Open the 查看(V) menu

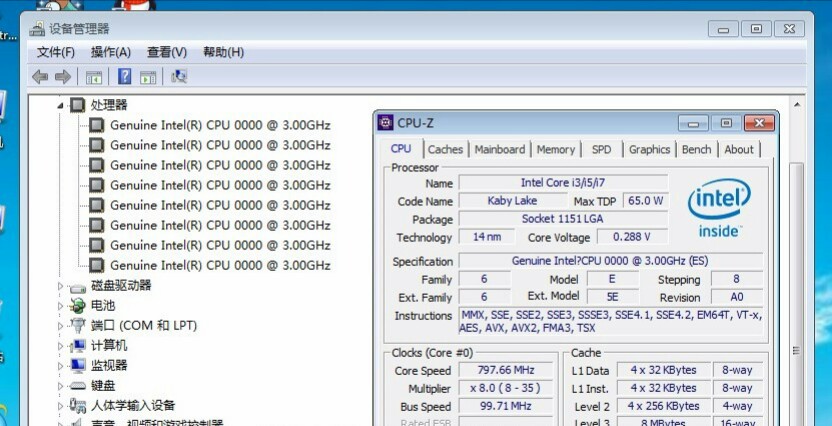(x=167, y=52)
